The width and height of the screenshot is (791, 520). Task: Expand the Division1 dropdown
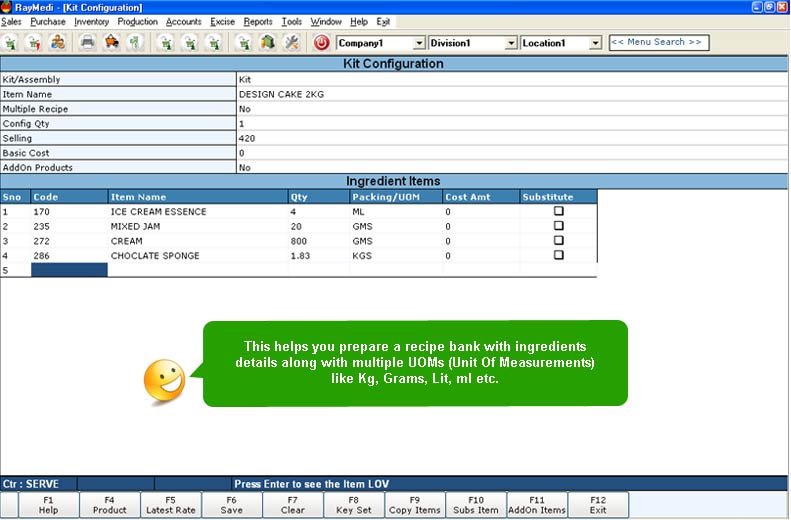point(511,43)
